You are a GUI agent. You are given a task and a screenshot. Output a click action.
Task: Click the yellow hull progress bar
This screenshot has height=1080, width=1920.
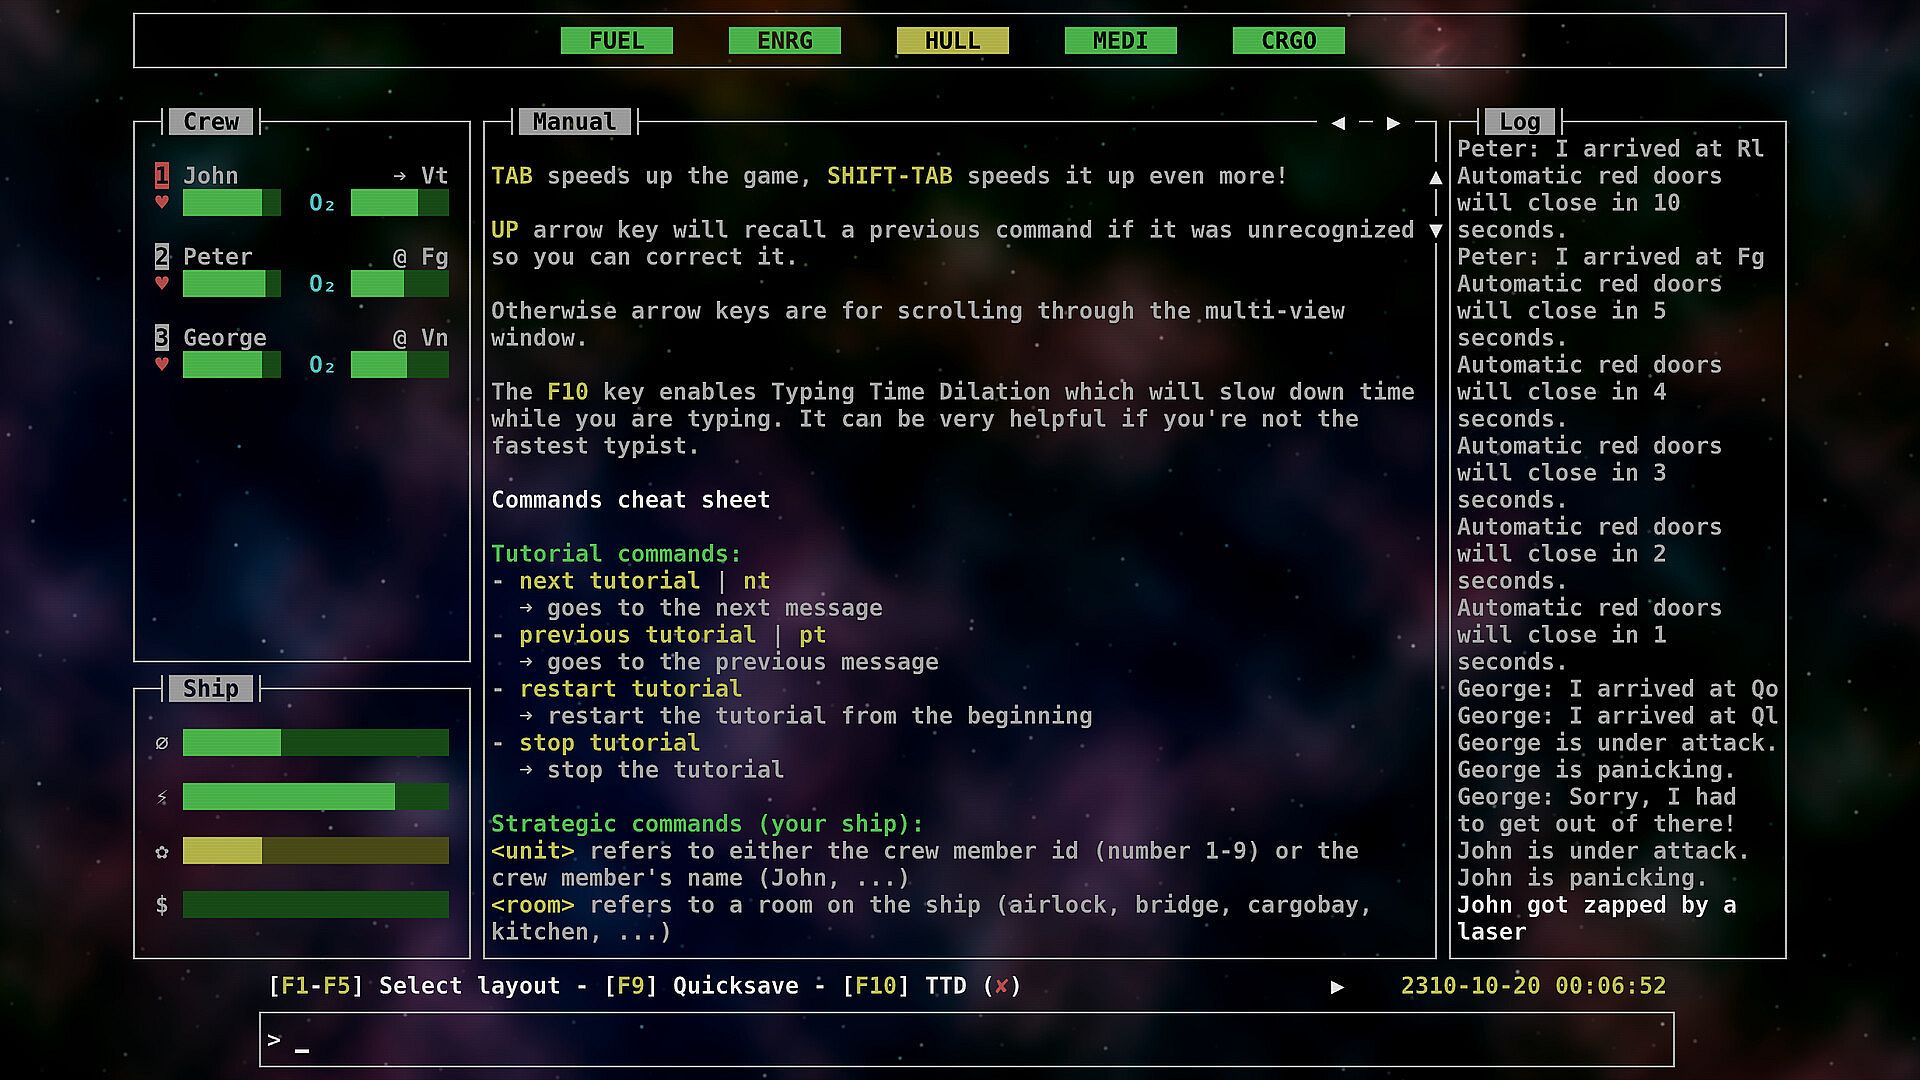[x=315, y=851]
